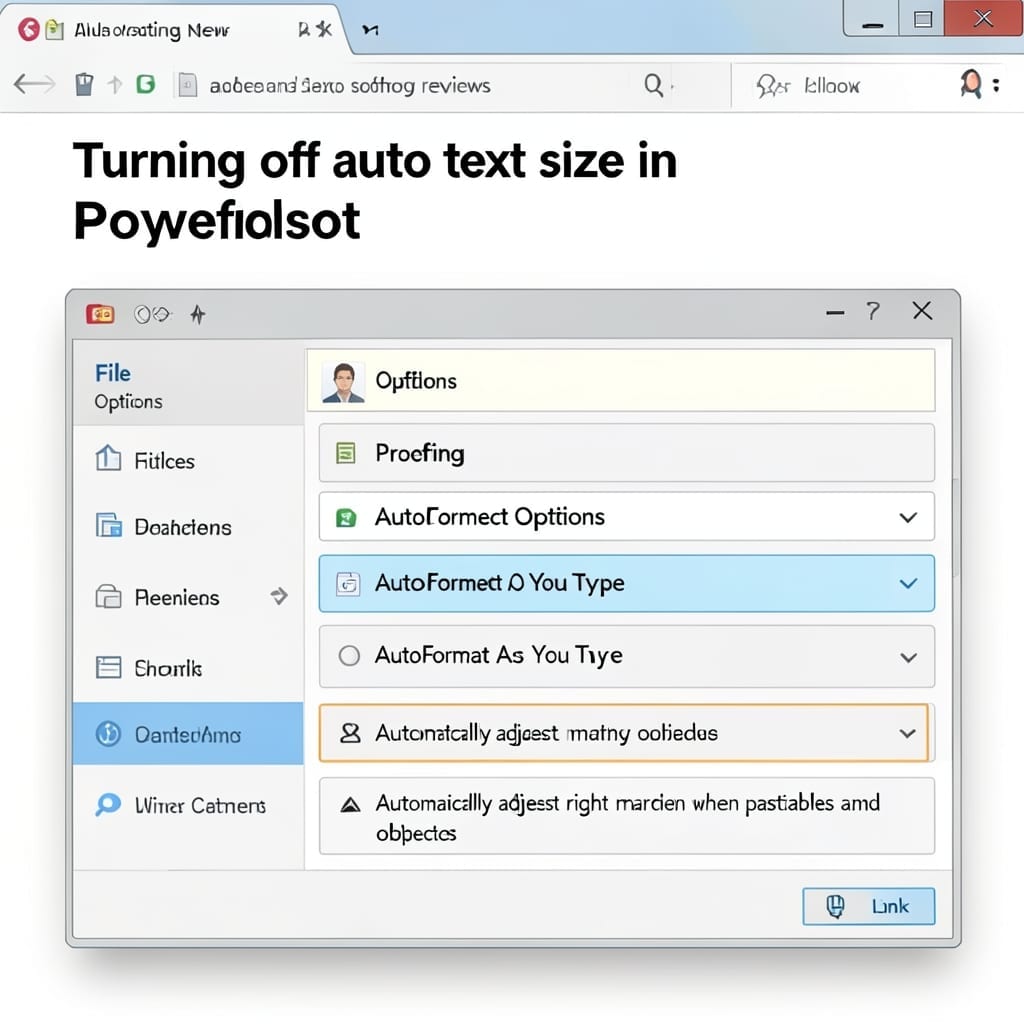Click the Opftions header row with avatar

(x=621, y=380)
